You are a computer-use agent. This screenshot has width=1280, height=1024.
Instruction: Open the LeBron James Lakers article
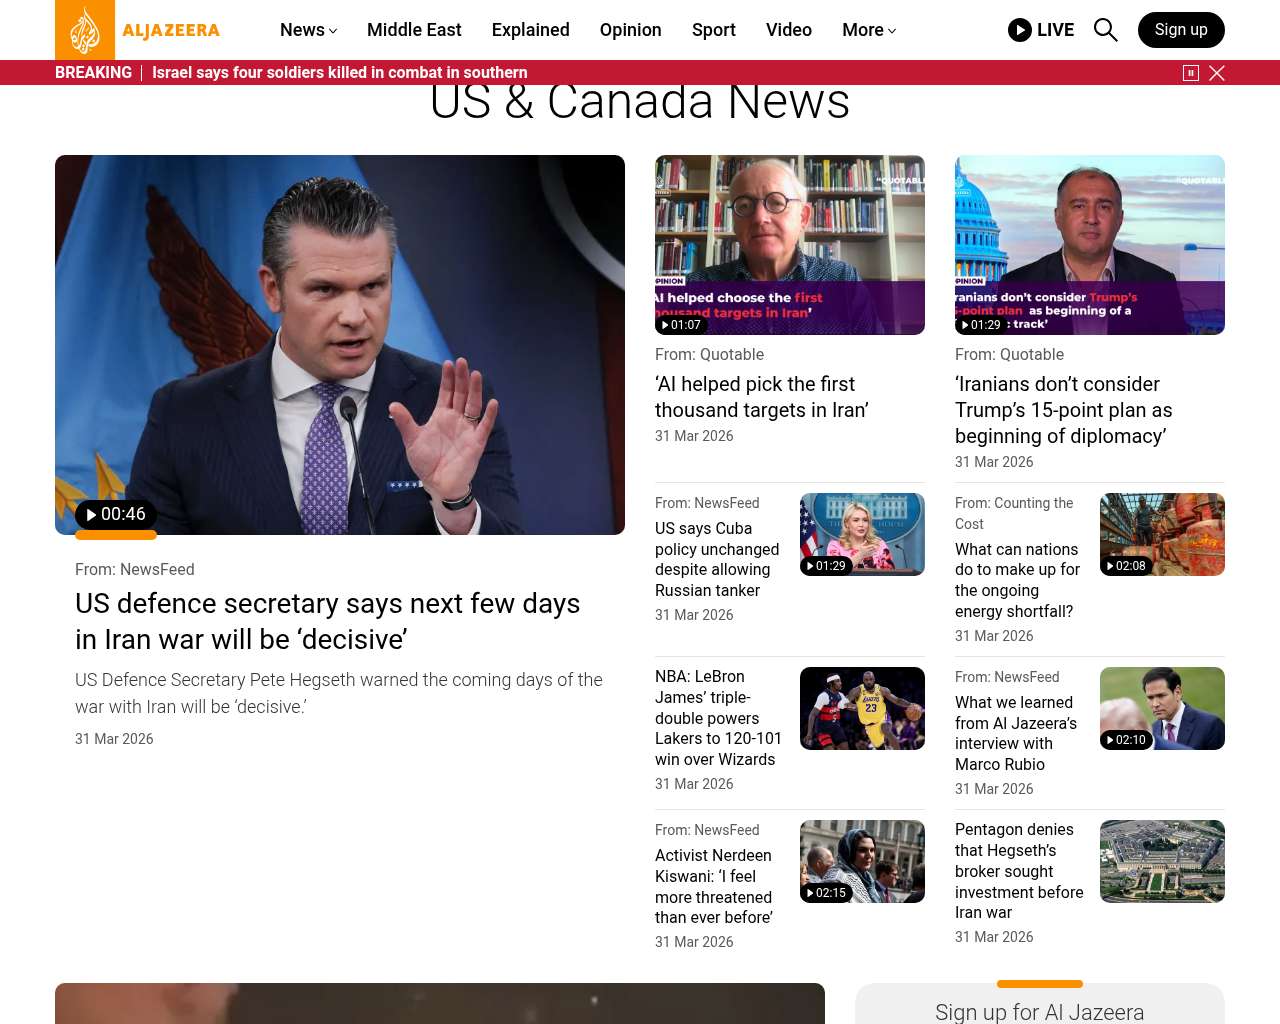tap(718, 718)
